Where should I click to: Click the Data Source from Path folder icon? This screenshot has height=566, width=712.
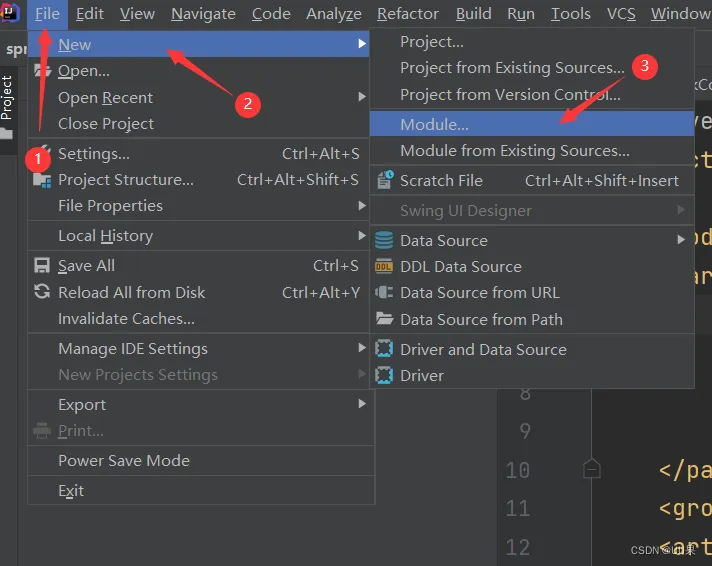coord(385,318)
